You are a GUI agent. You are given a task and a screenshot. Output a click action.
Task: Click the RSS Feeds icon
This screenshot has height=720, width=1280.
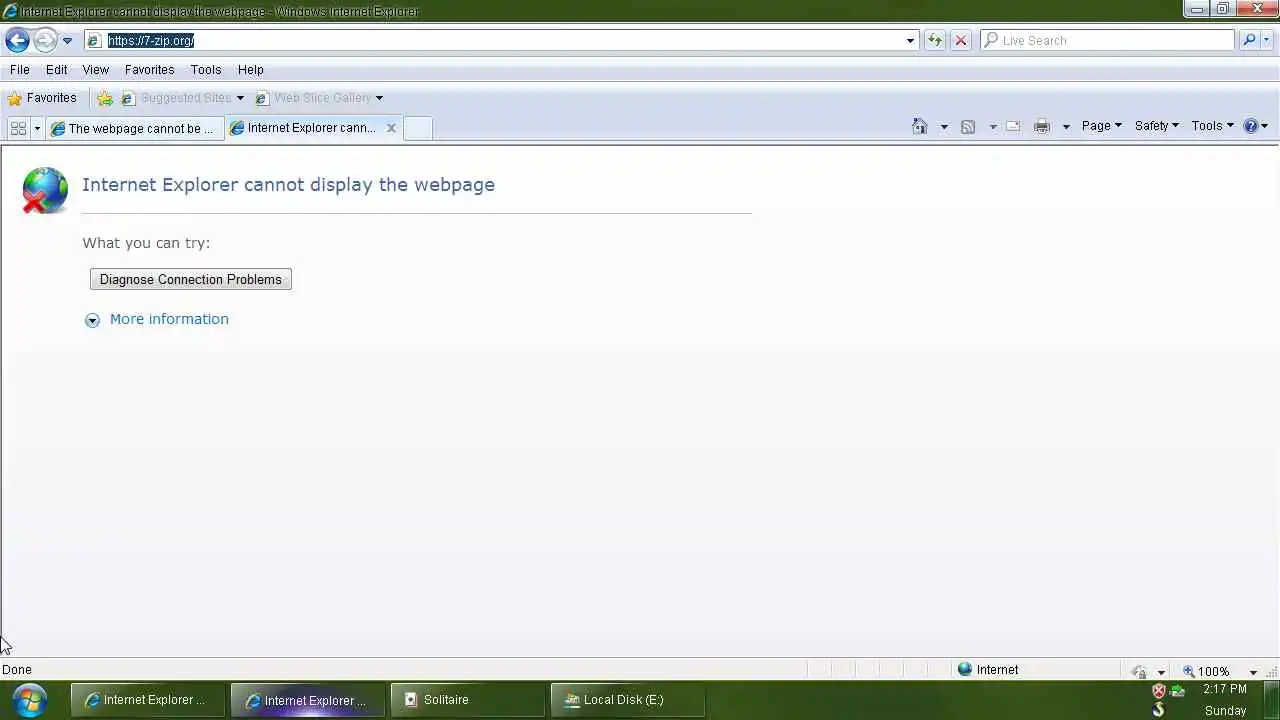967,126
